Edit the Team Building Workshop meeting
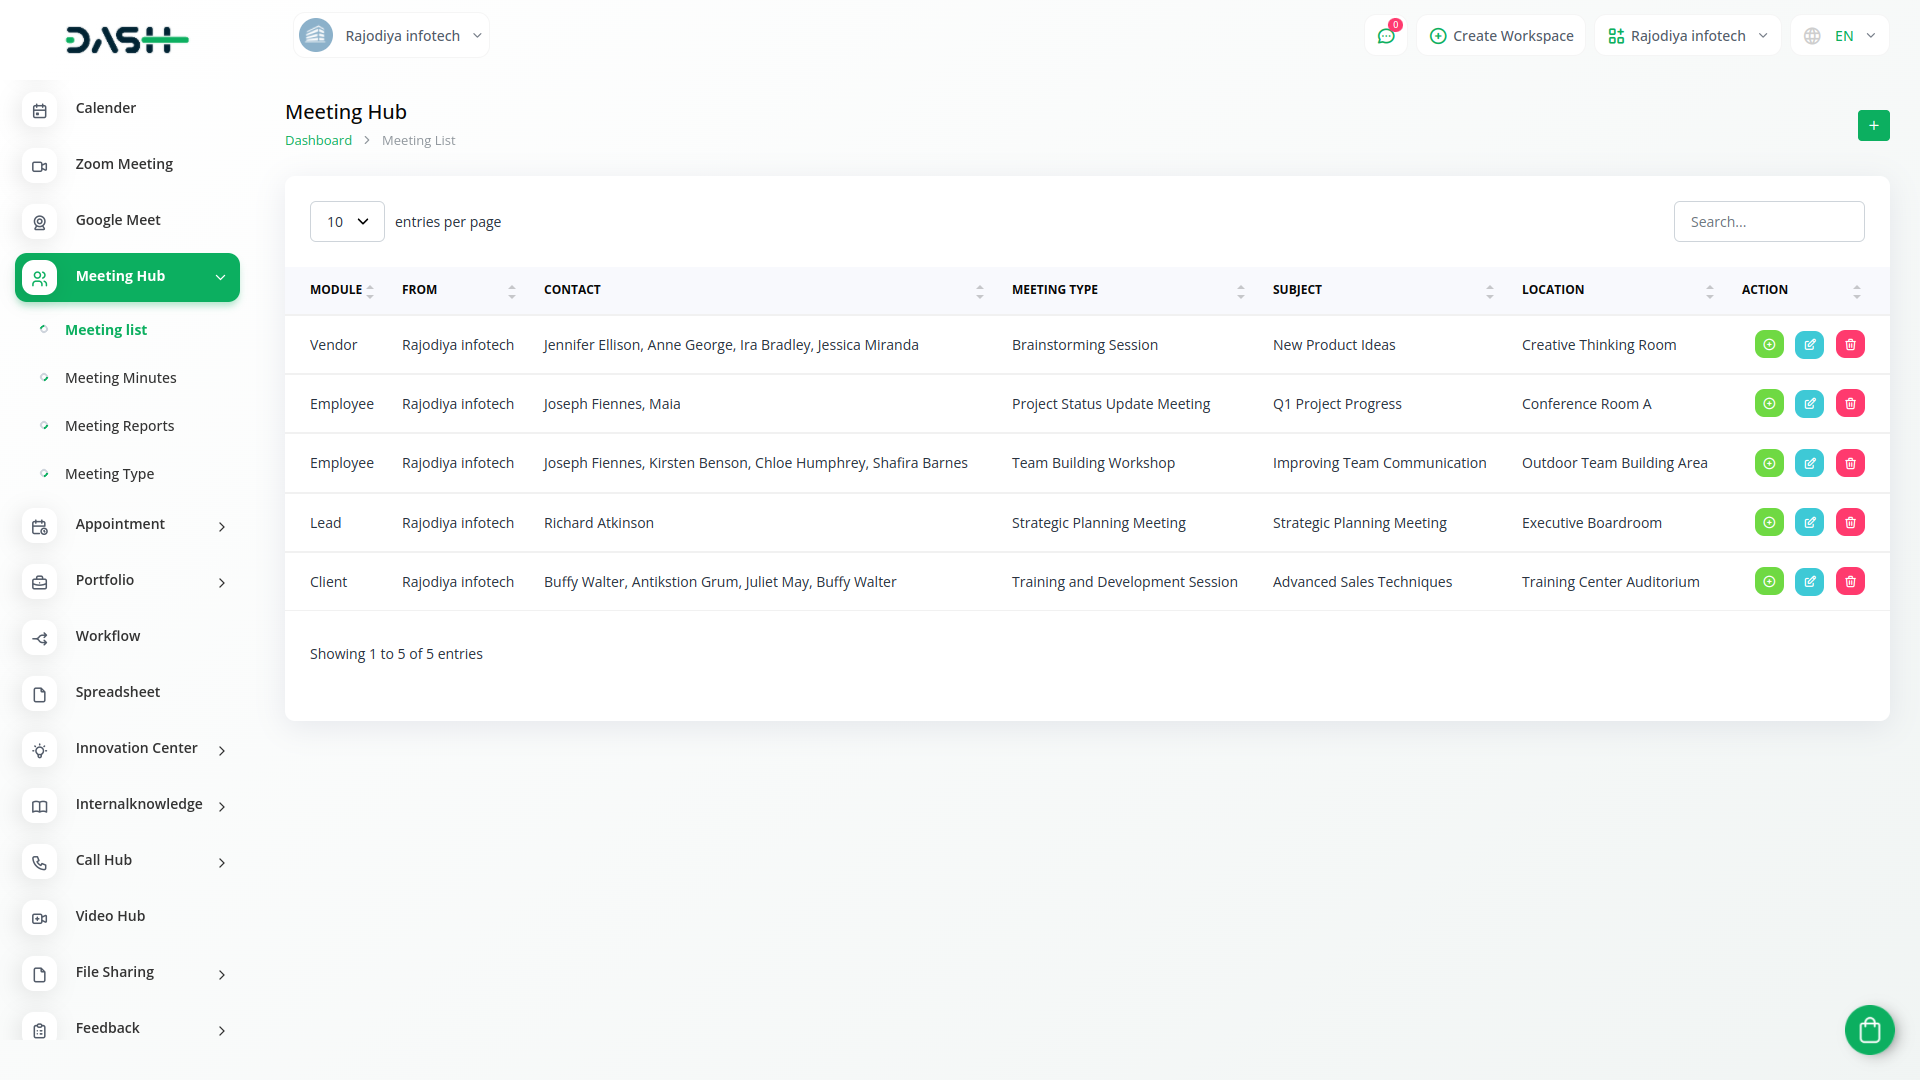The height and width of the screenshot is (1080, 1920). click(x=1809, y=463)
